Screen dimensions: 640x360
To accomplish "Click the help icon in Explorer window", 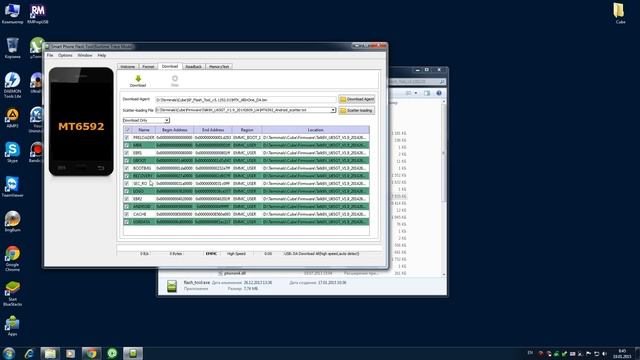I will coord(439,93).
